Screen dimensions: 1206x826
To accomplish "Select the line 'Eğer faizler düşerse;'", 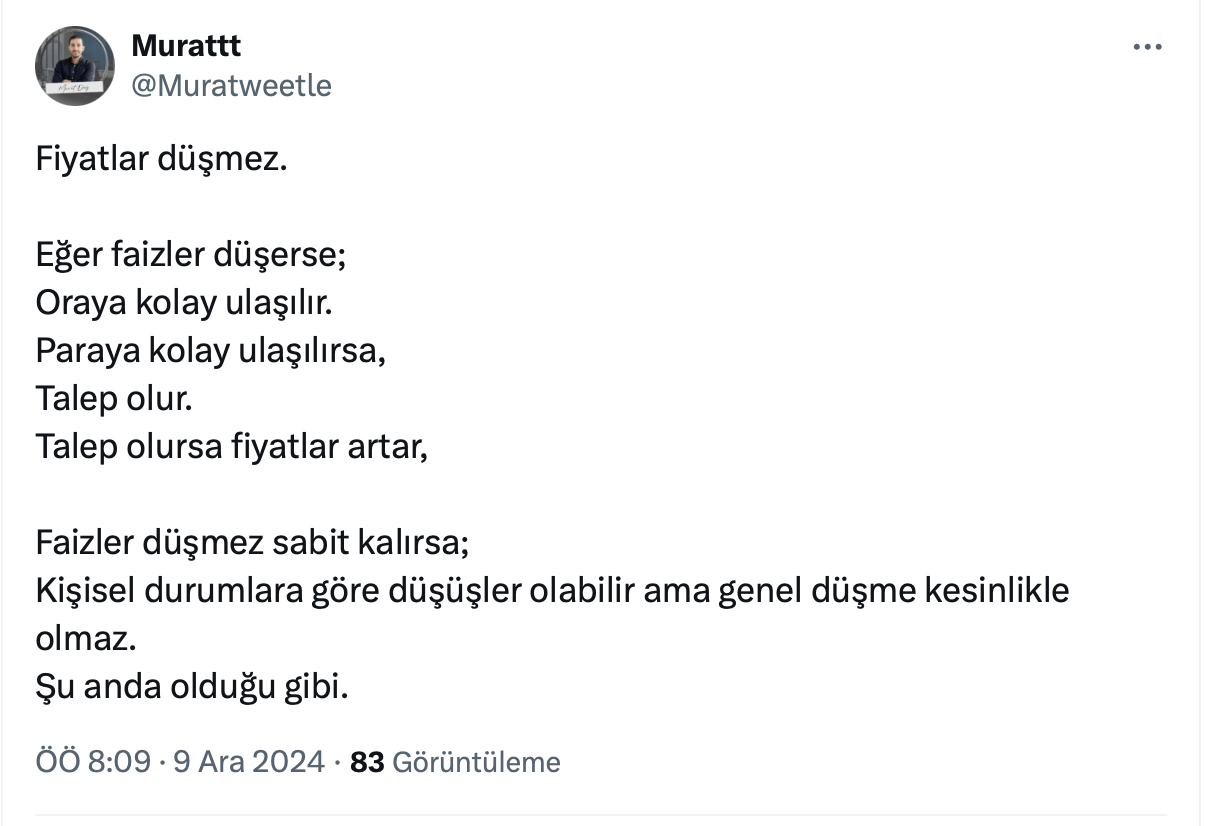I will pos(191,254).
